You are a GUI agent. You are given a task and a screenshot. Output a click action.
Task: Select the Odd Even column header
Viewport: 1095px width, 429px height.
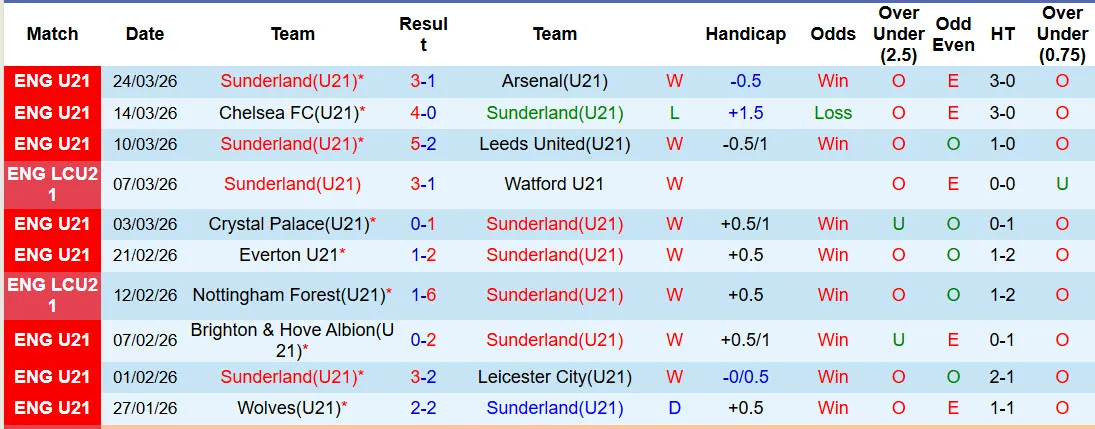[953, 34]
